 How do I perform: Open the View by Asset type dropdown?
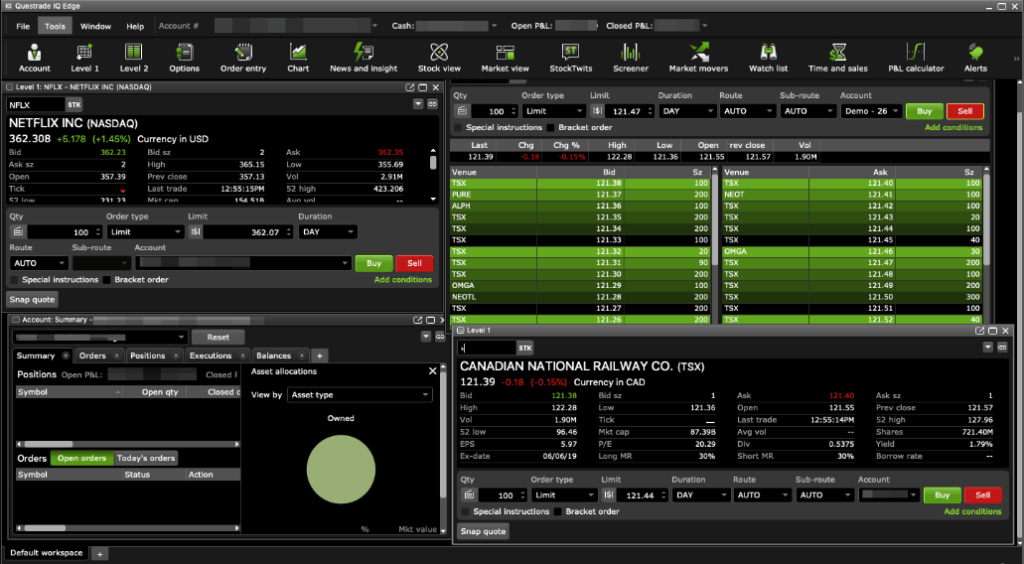click(359, 394)
